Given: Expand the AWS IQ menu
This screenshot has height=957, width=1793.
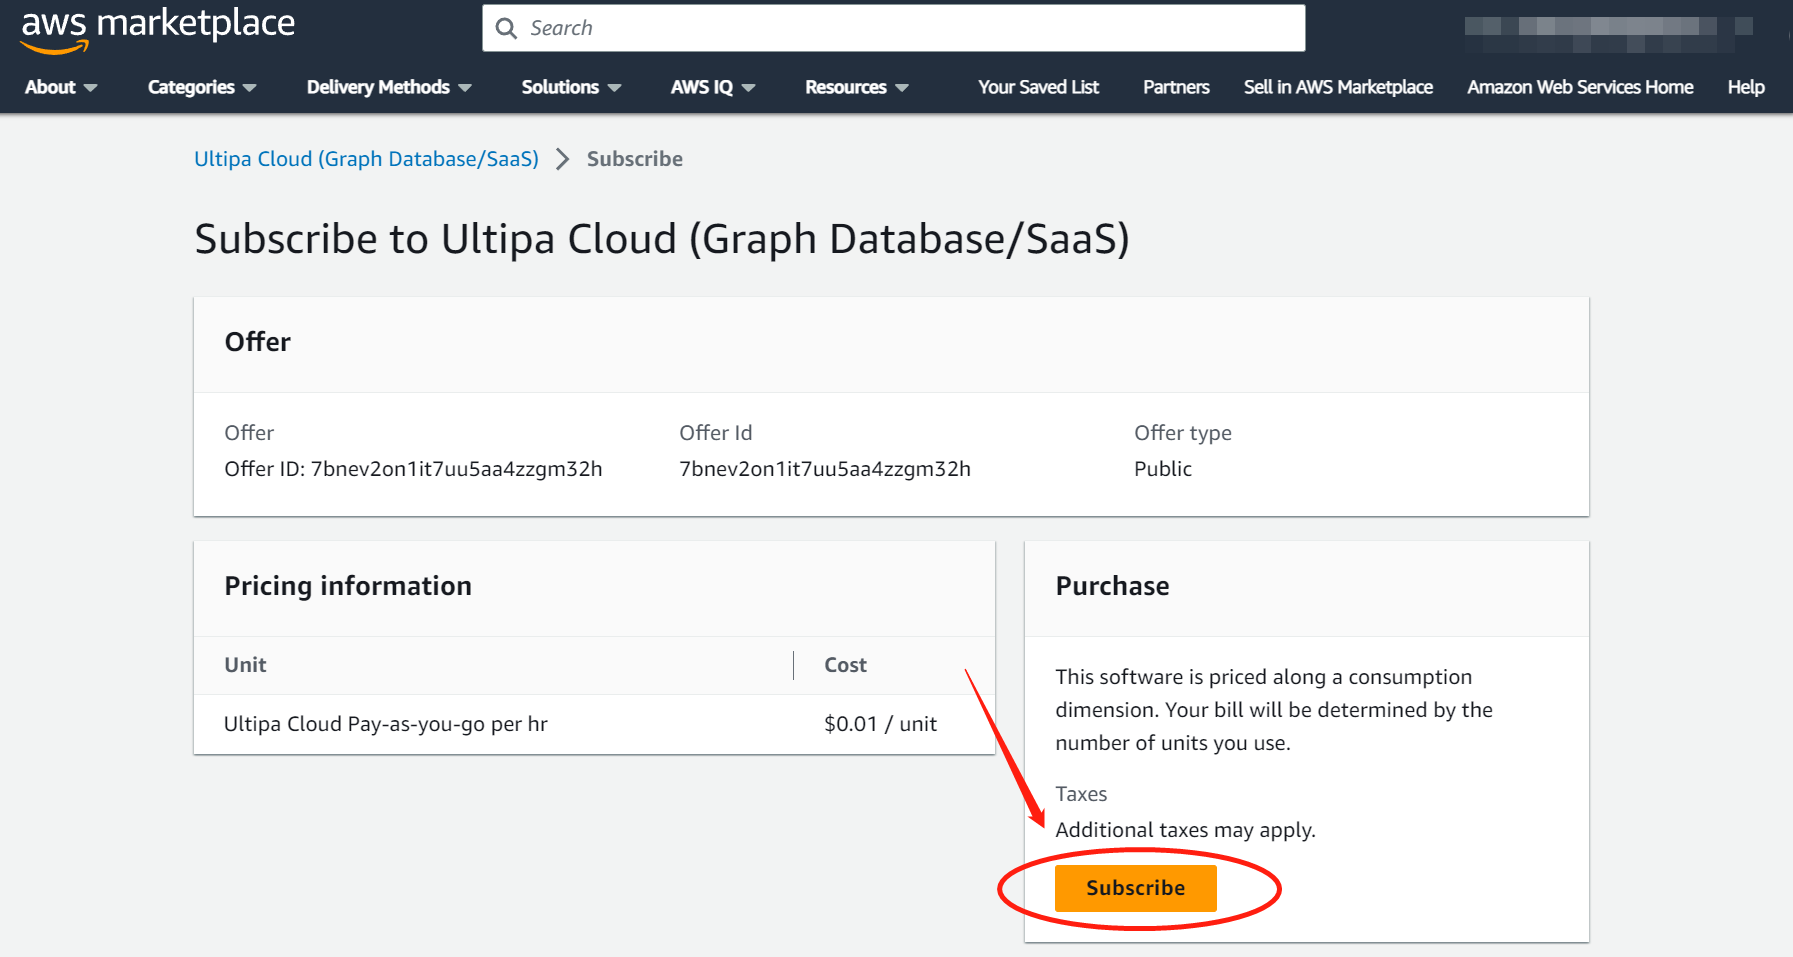Looking at the screenshot, I should (x=713, y=87).
